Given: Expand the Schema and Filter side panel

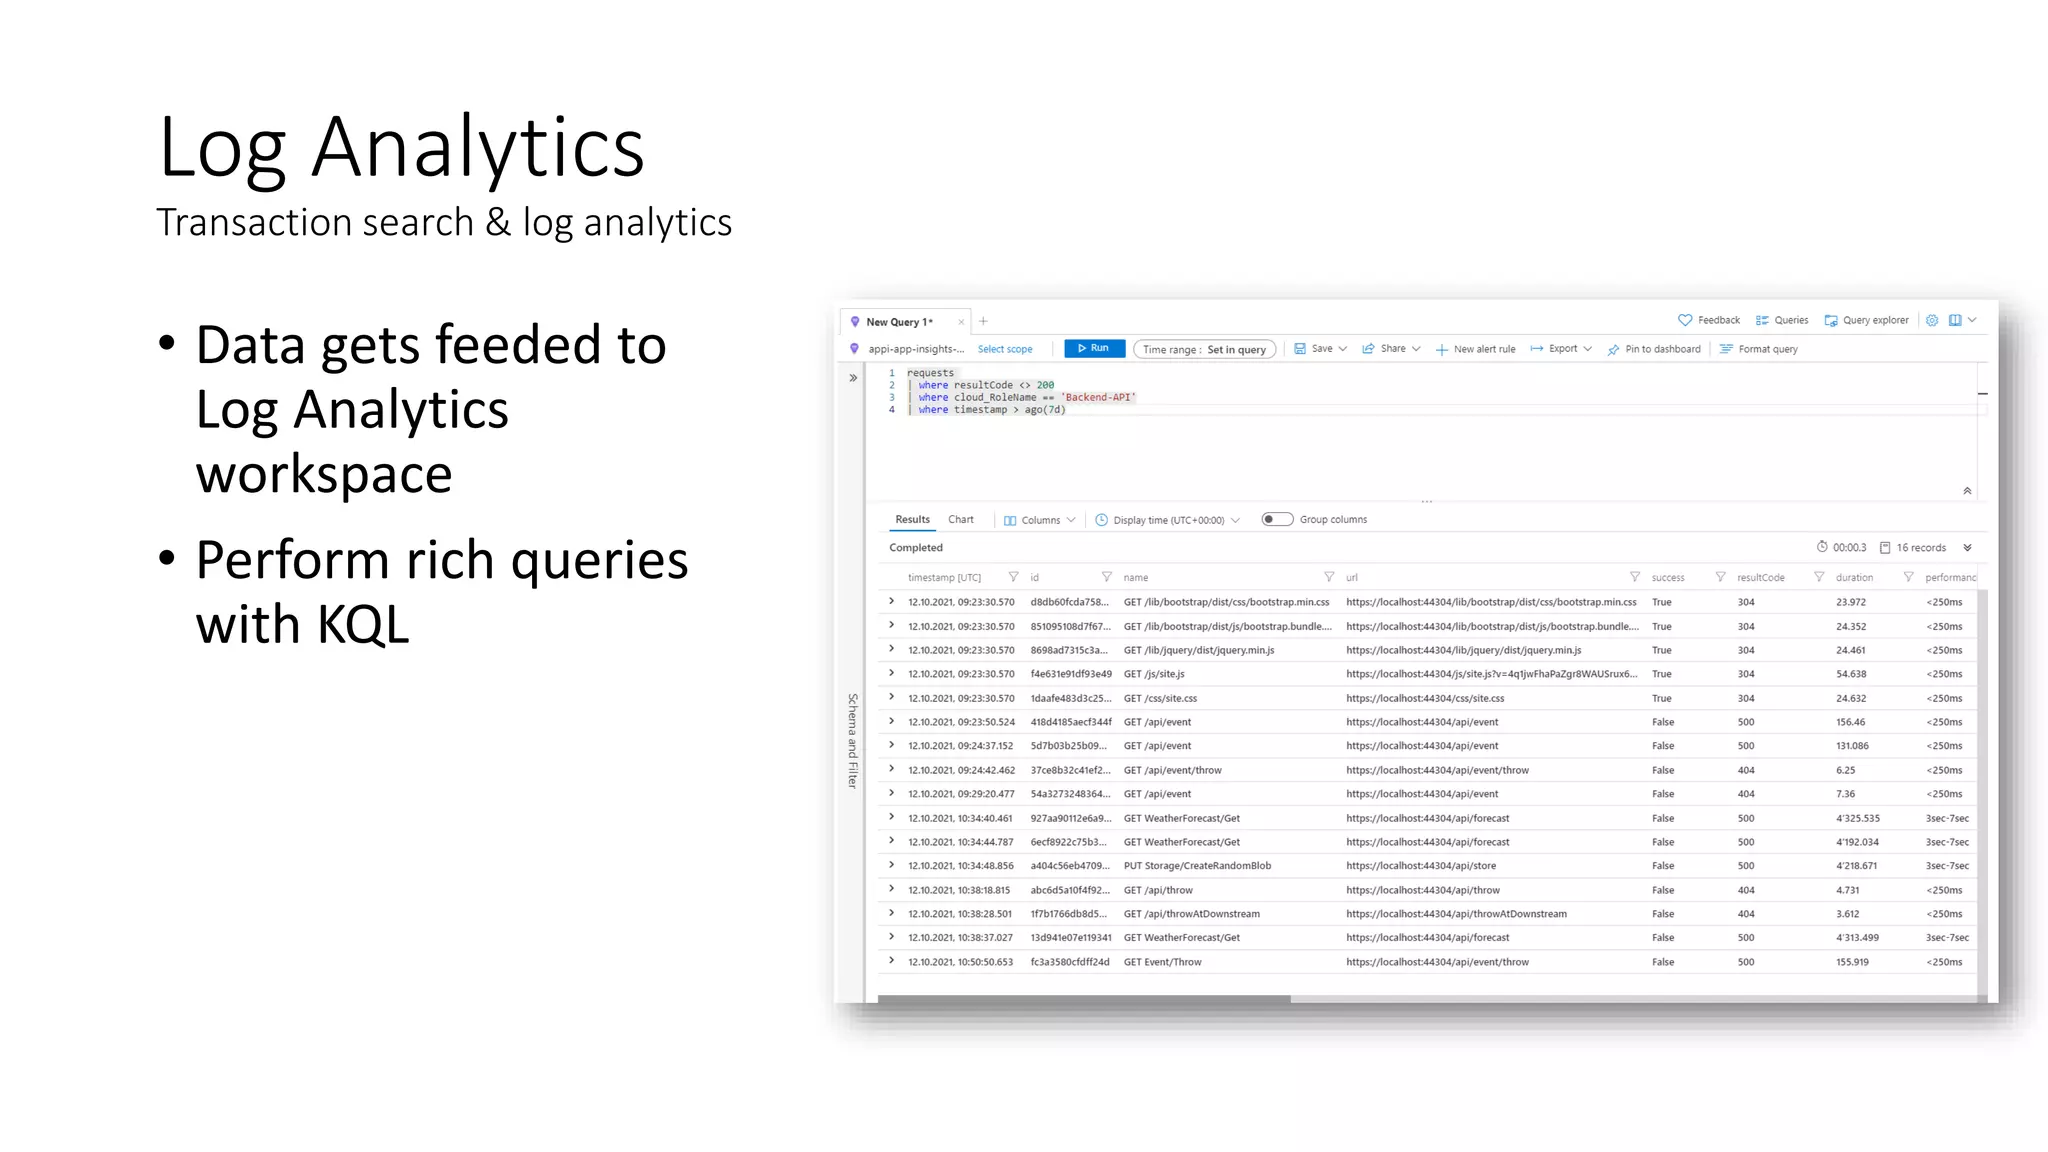Looking at the screenshot, I should point(853,378).
